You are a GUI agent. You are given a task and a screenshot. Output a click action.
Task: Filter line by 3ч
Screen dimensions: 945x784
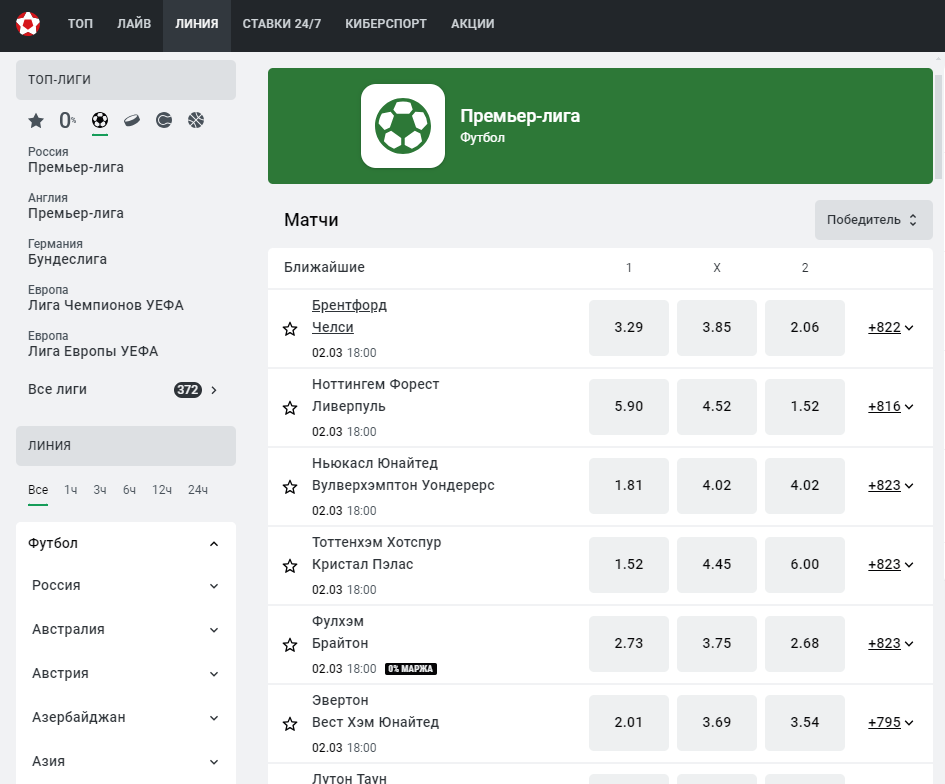[x=99, y=490]
